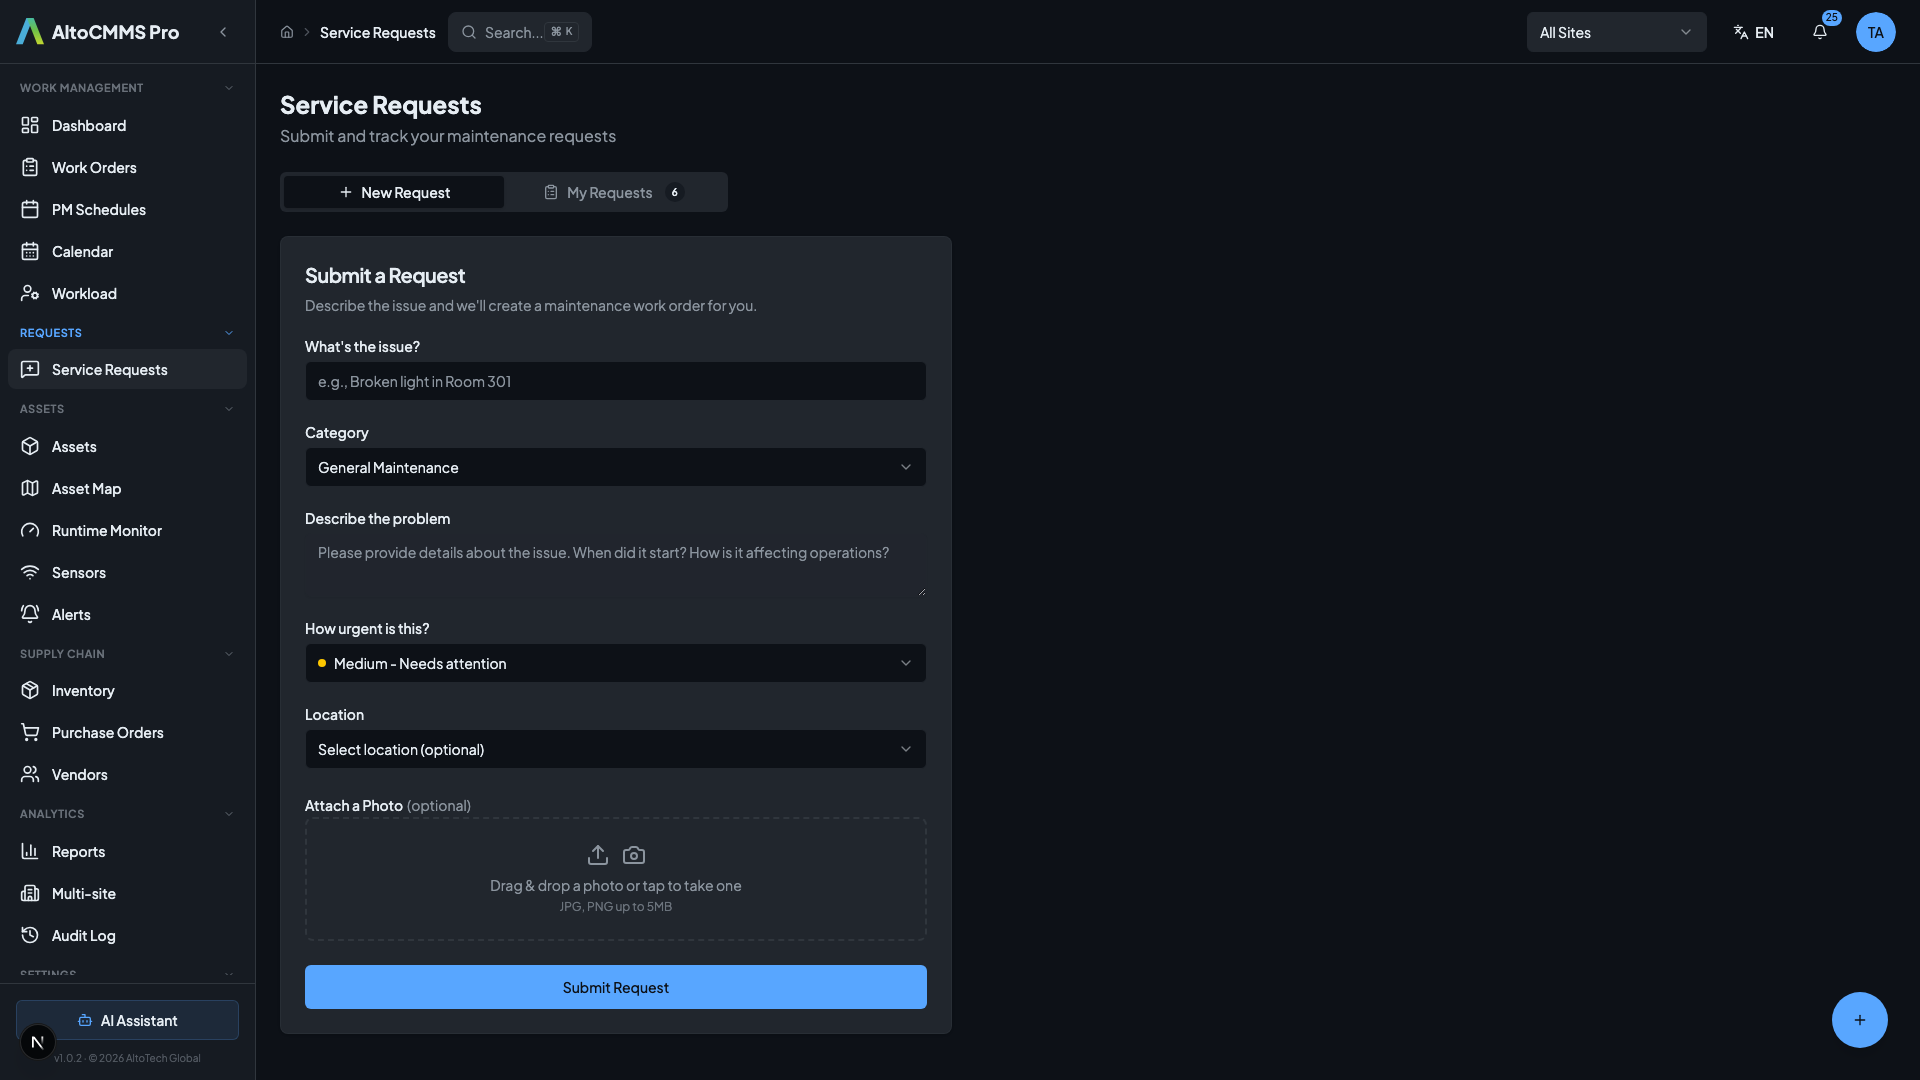Open the All Sites selector
The height and width of the screenshot is (1080, 1920).
[1615, 32]
